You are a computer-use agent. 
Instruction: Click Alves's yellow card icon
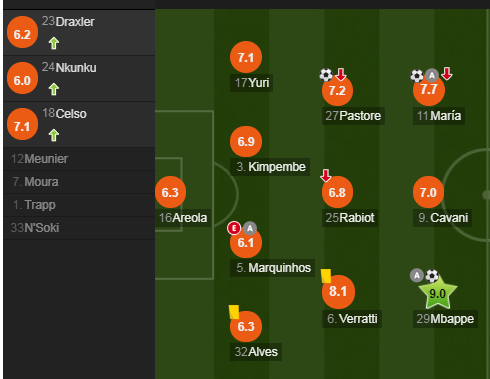234,312
